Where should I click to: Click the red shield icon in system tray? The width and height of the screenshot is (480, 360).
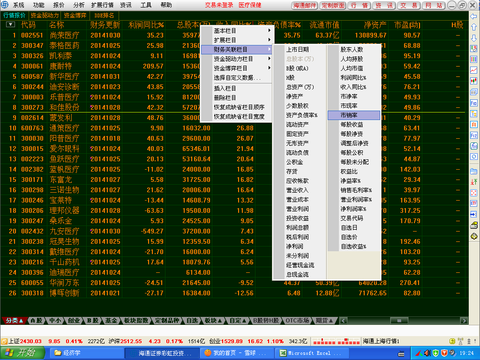tap(444, 353)
